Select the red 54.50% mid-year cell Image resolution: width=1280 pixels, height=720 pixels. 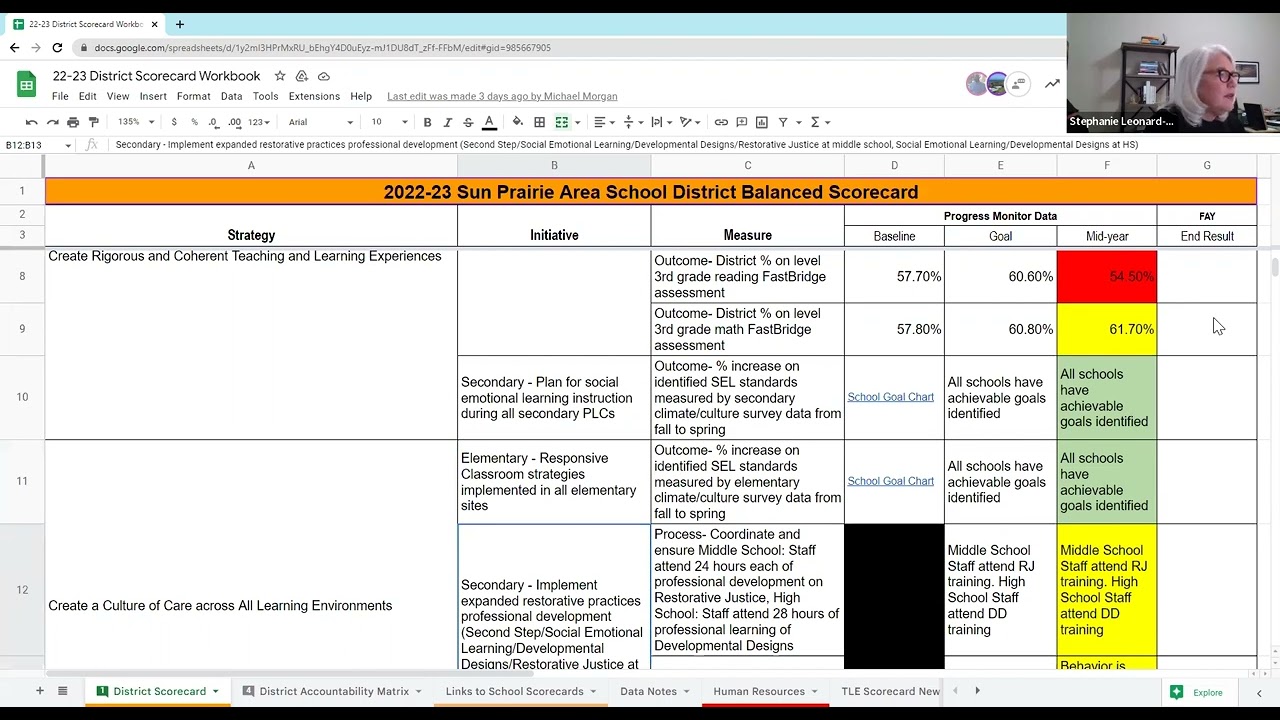pos(1106,276)
